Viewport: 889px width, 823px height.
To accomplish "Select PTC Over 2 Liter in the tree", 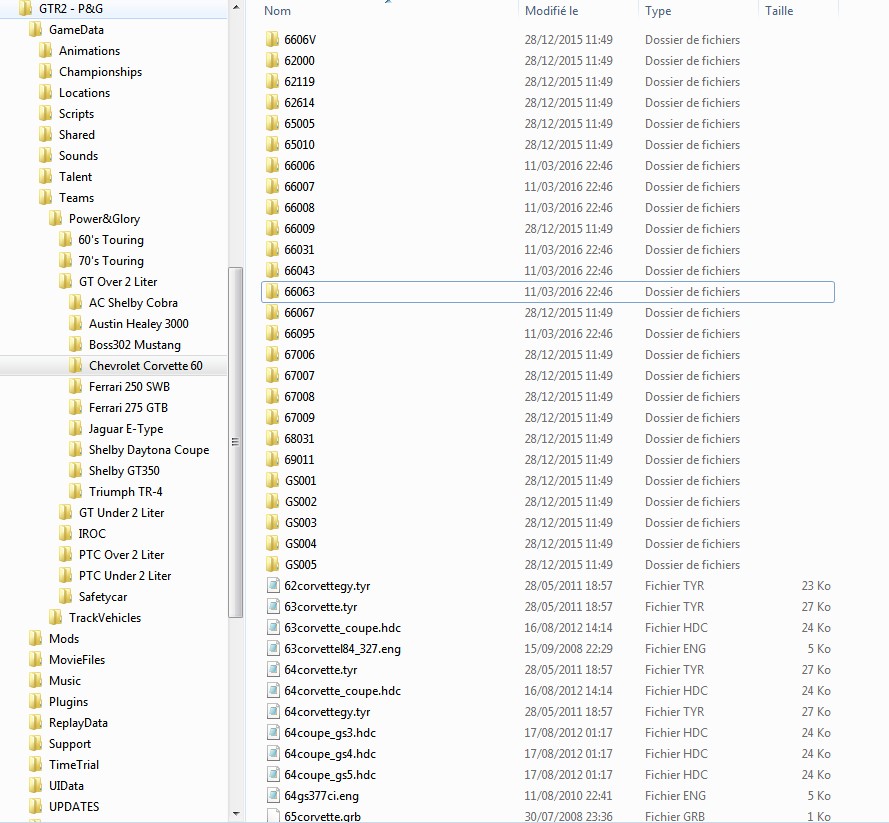I will (121, 554).
